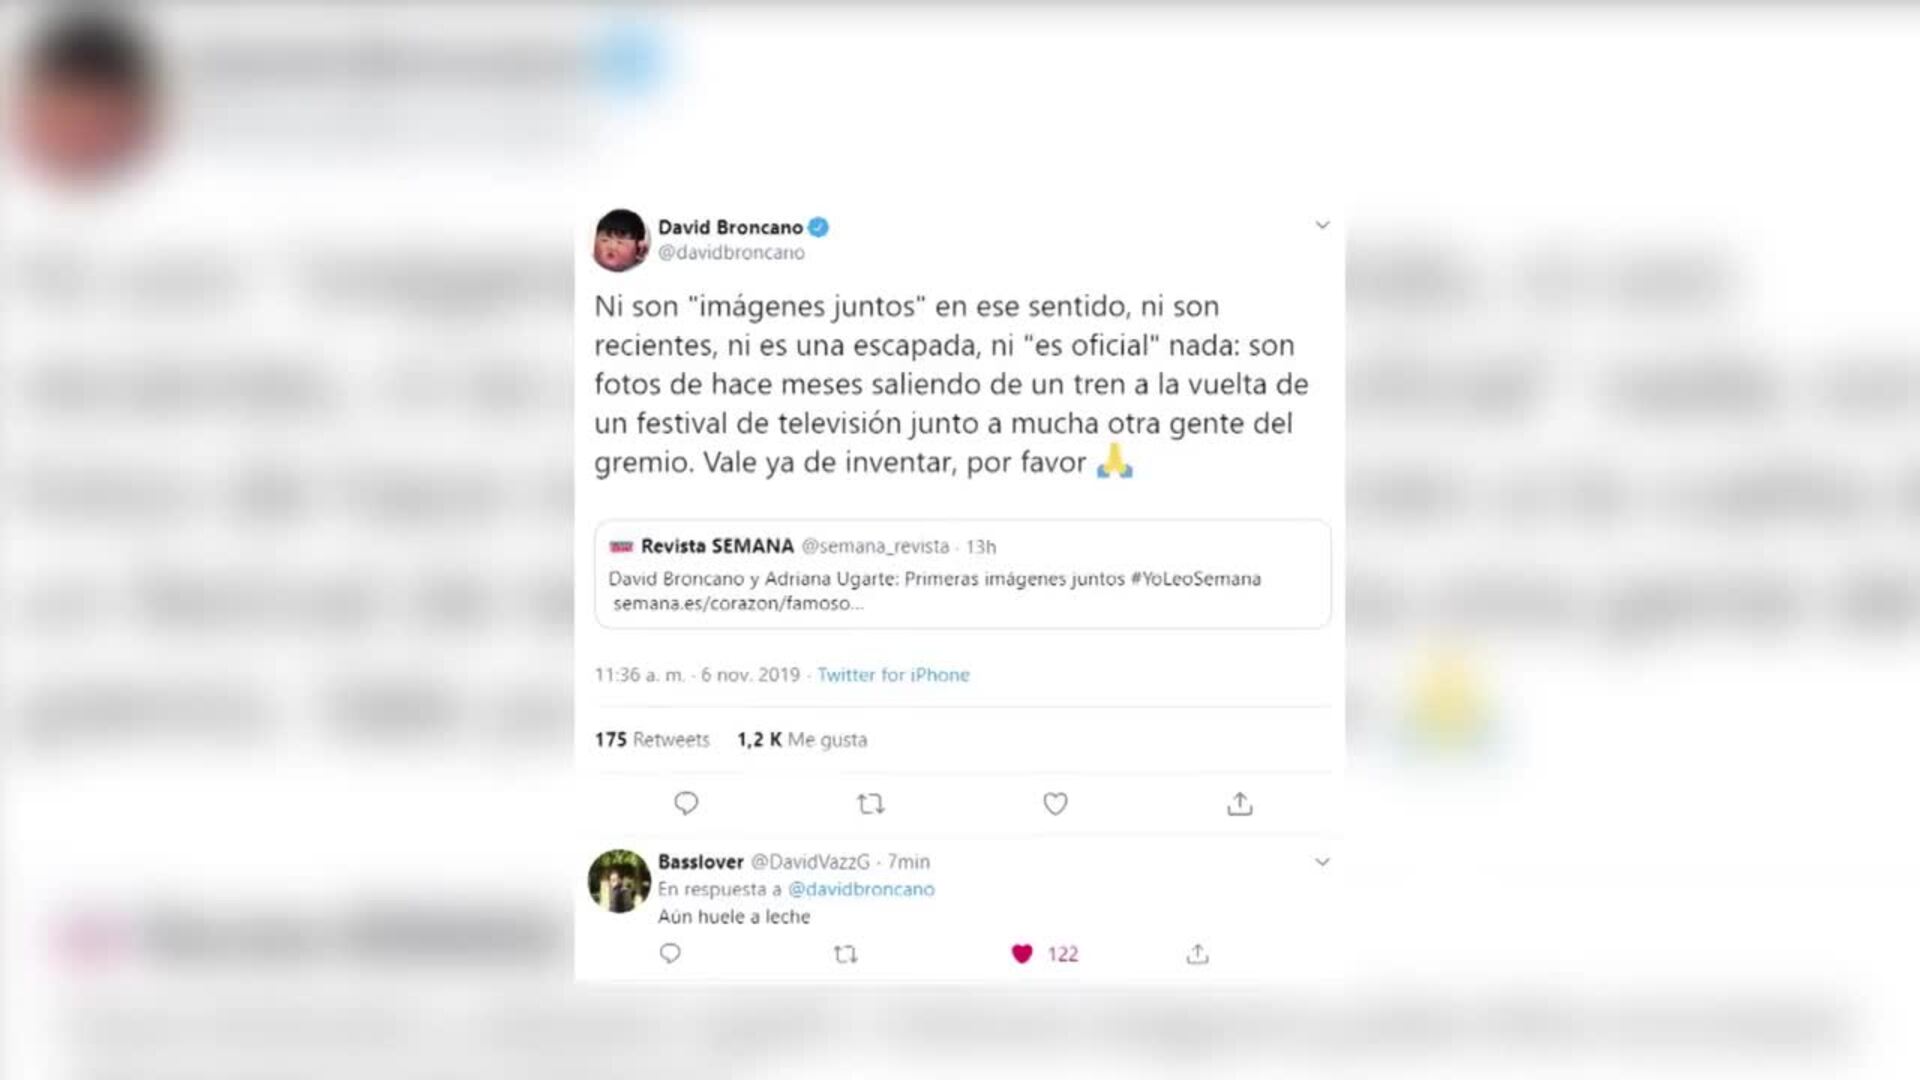Open the quoted Revista SEMANA tweet

coord(962,574)
